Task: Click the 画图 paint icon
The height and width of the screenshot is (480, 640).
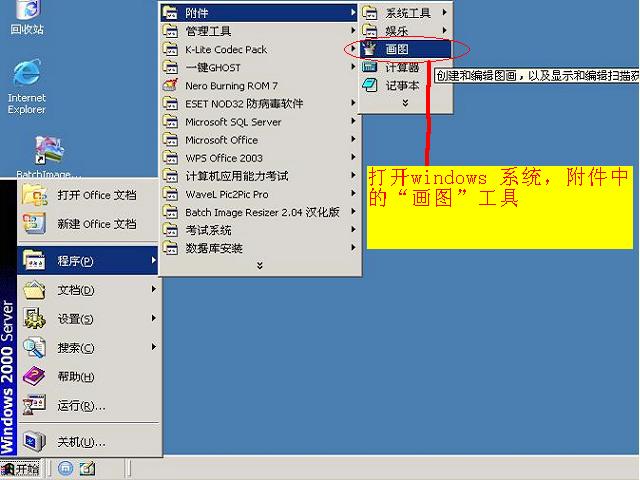Action: [369, 49]
